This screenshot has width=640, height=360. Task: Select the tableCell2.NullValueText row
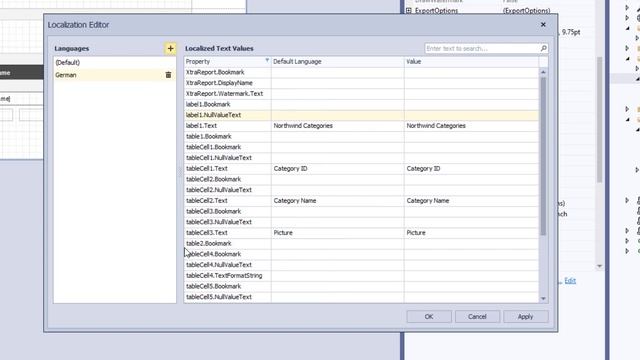(x=361, y=190)
